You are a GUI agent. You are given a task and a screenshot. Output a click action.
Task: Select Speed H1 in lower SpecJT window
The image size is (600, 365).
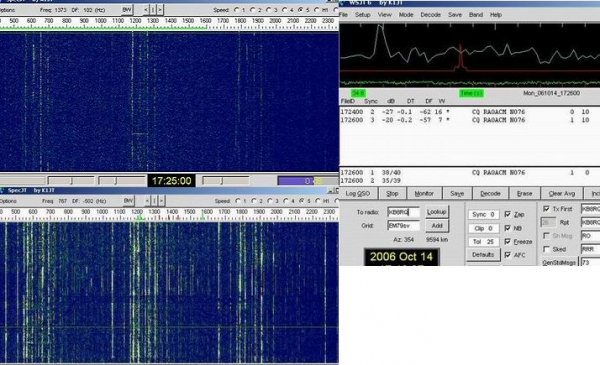318,200
